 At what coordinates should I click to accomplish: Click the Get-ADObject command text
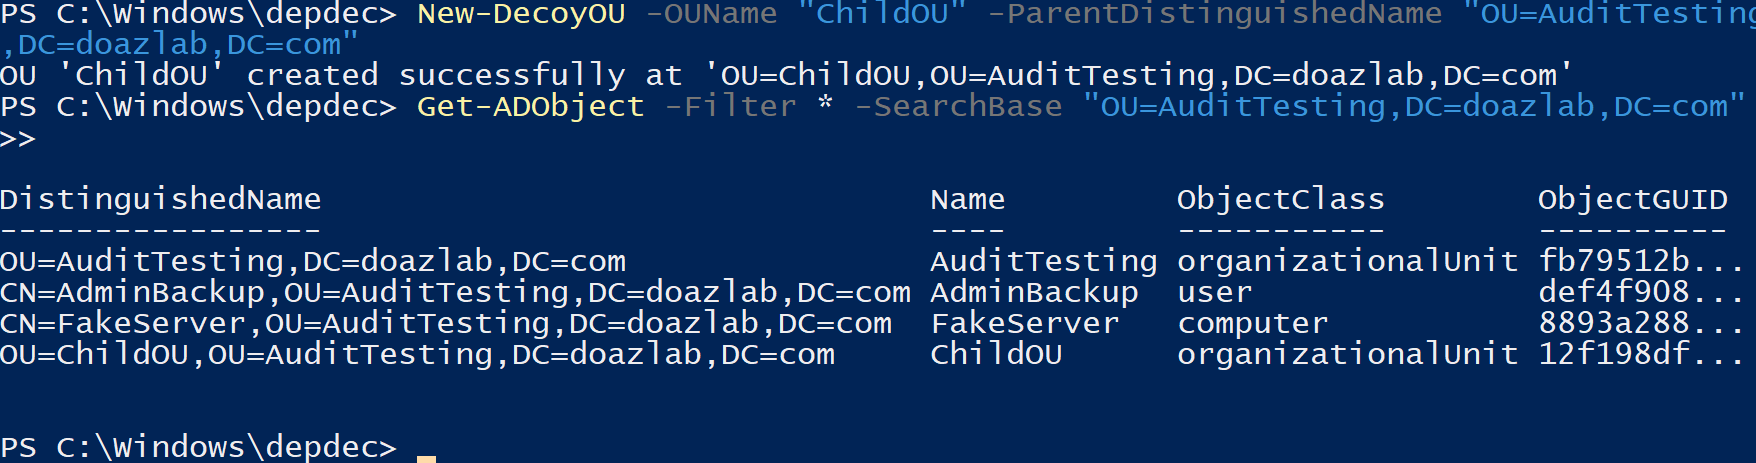point(530,106)
